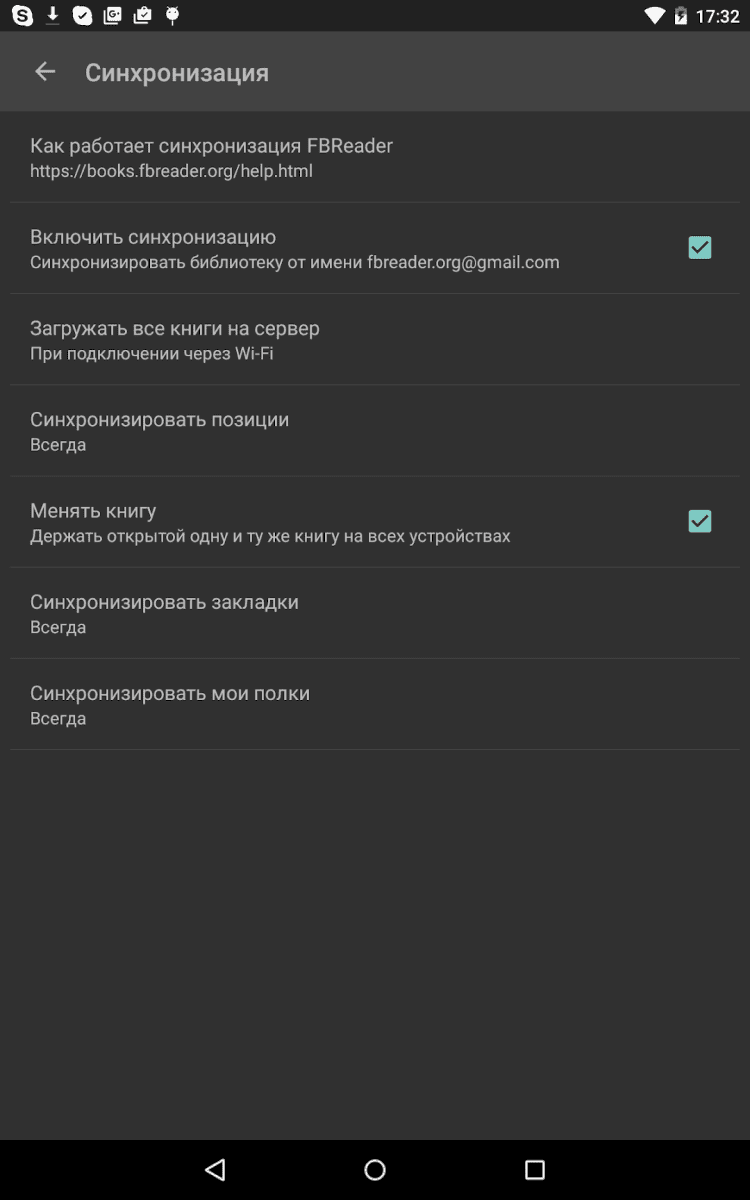The image size is (750, 1200).
Task: Tap the download notification icon
Action: (53, 16)
